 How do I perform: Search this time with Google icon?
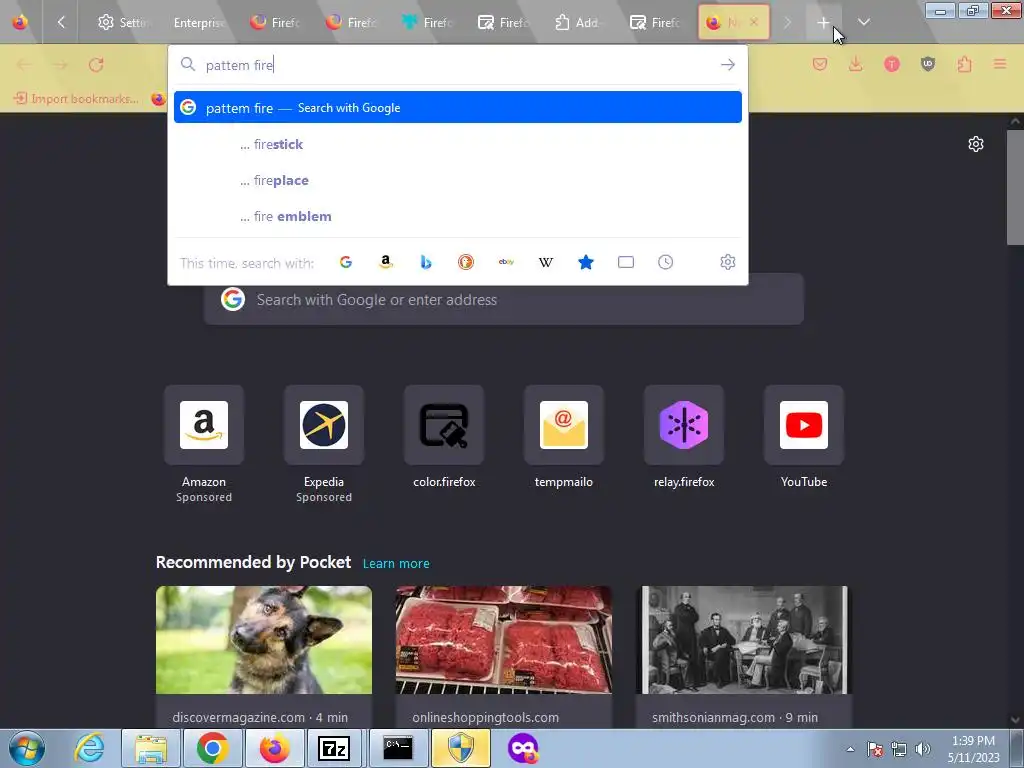[x=346, y=262]
